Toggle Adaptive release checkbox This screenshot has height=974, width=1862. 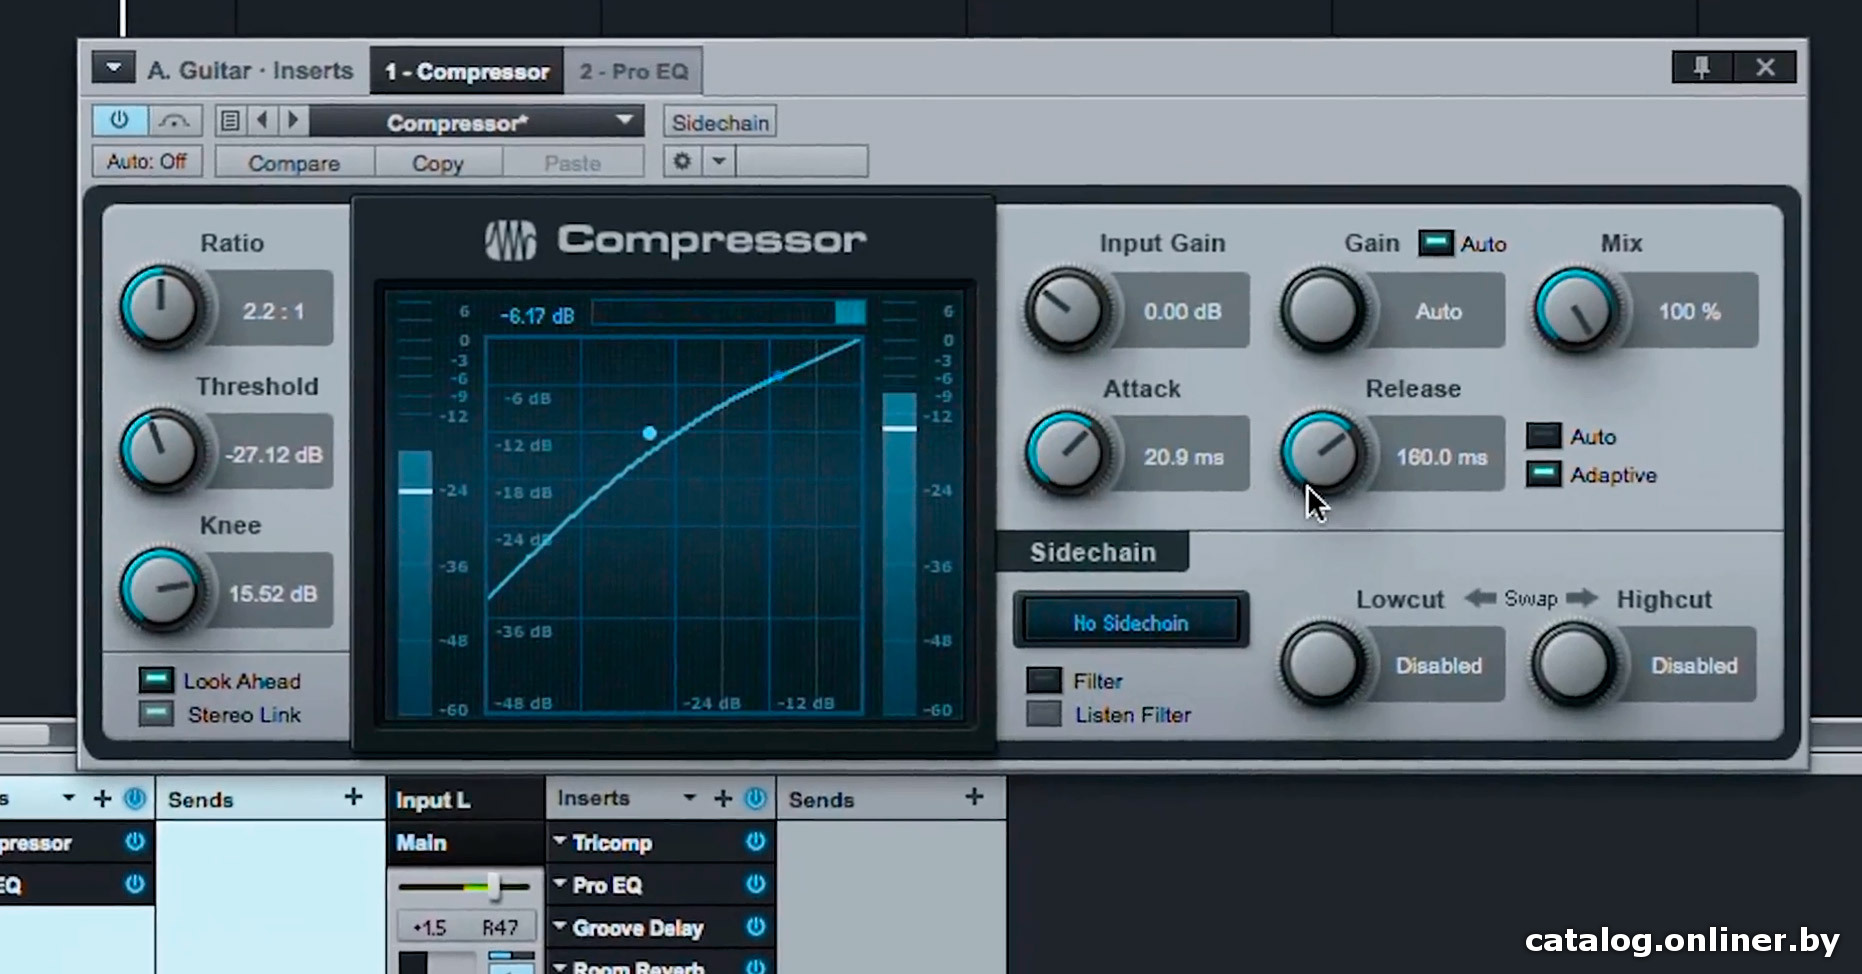click(x=1543, y=474)
